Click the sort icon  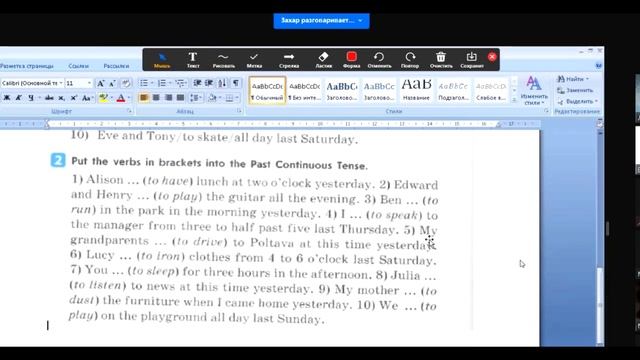coord(222,83)
